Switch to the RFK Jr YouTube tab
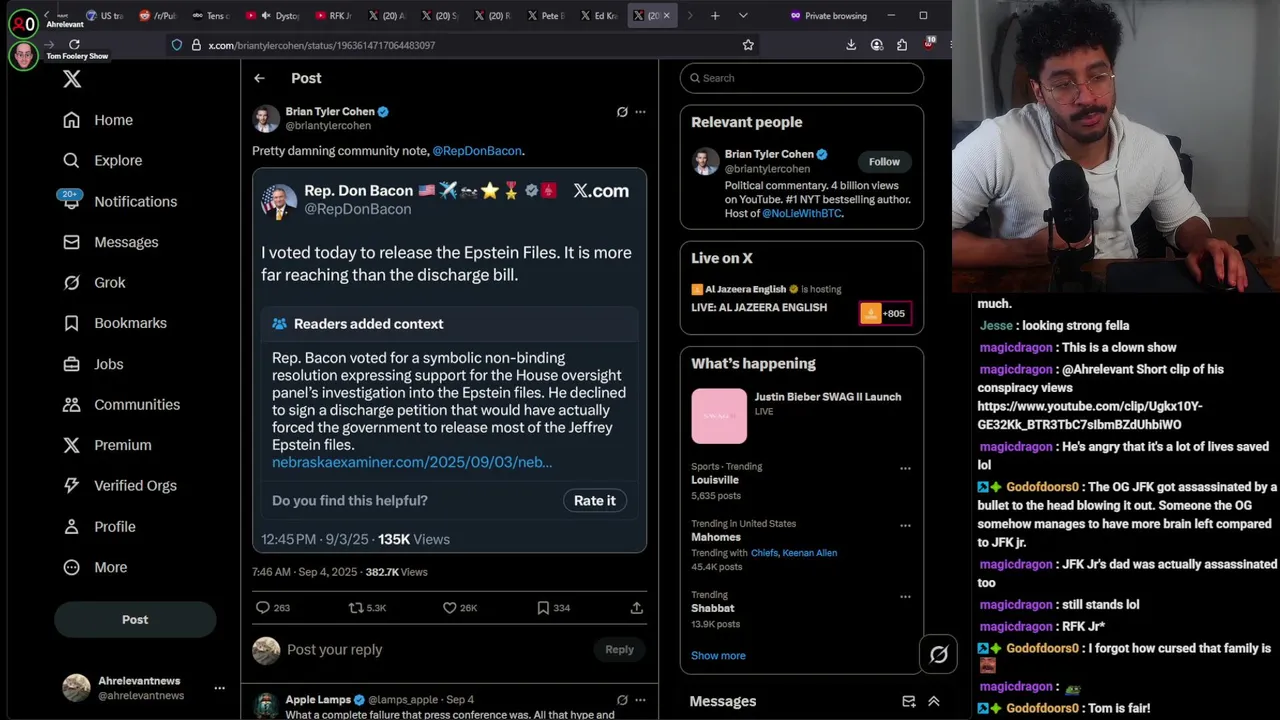This screenshot has height=720, width=1280. click(334, 16)
